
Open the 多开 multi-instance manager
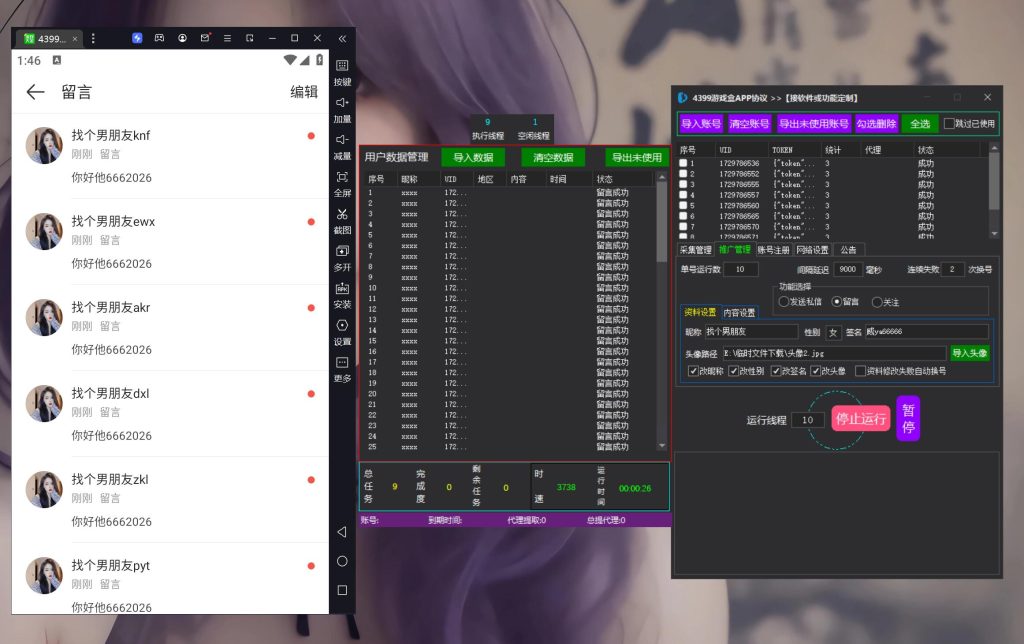coord(342,251)
